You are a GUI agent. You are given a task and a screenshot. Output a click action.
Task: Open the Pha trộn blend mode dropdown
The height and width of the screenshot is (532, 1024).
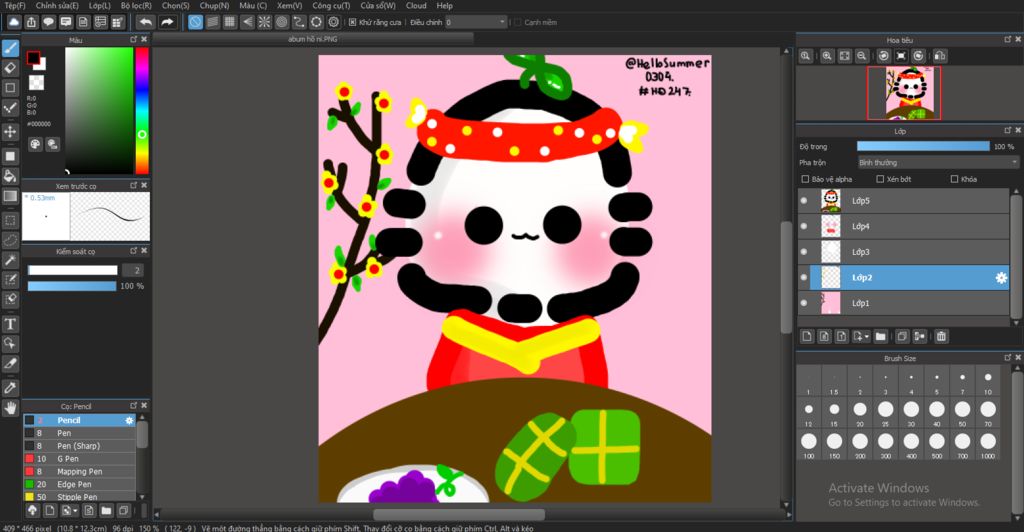938,163
